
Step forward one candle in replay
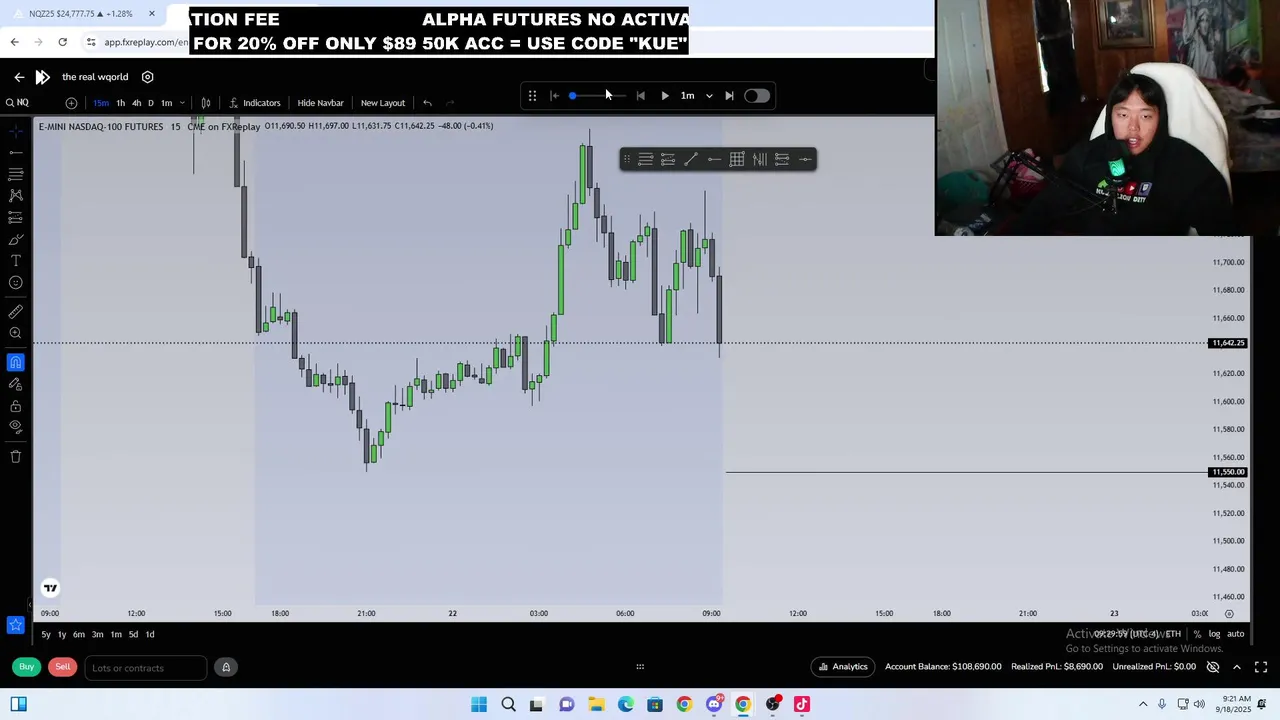pos(730,96)
